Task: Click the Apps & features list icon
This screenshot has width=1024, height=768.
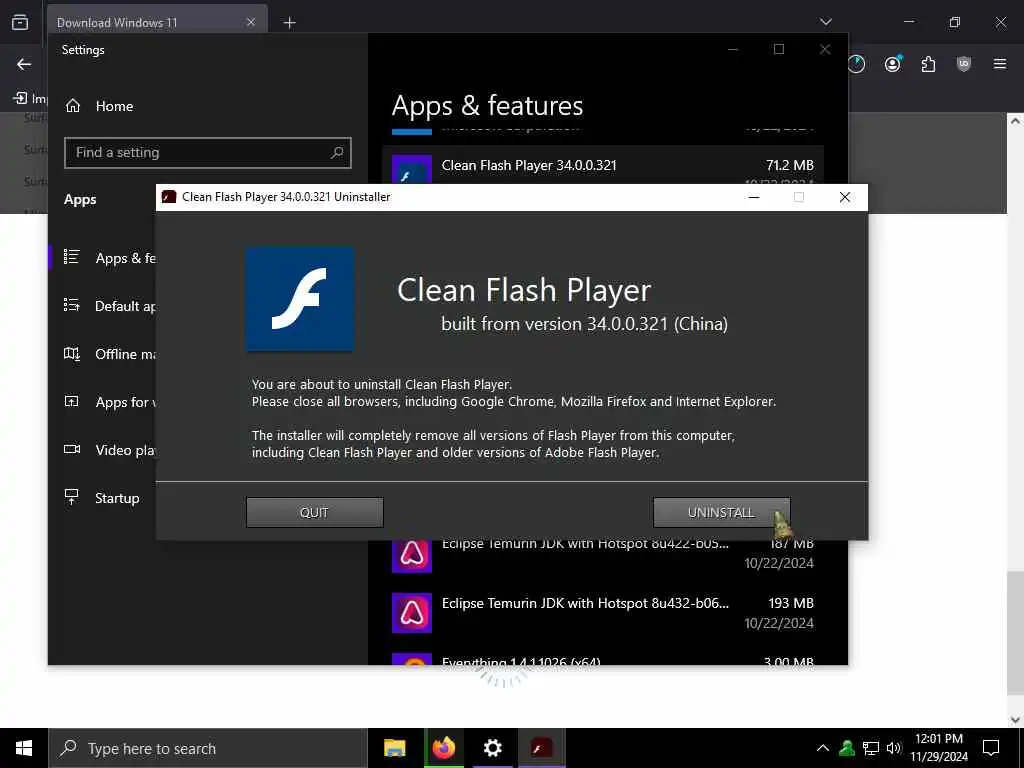Action: [72, 257]
